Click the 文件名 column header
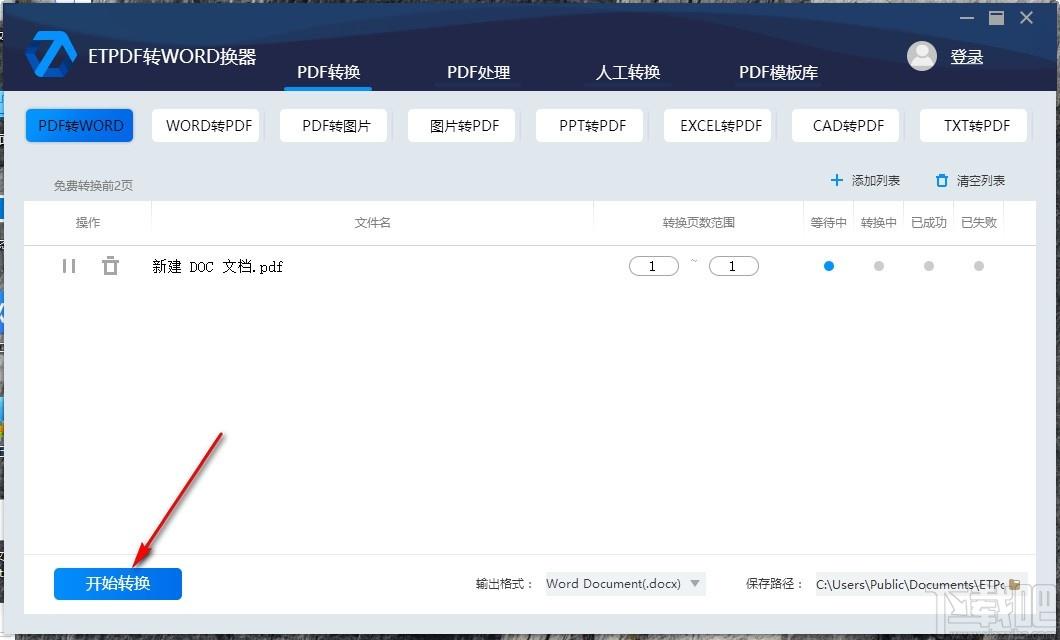Image resolution: width=1060 pixels, height=640 pixels. pos(372,222)
